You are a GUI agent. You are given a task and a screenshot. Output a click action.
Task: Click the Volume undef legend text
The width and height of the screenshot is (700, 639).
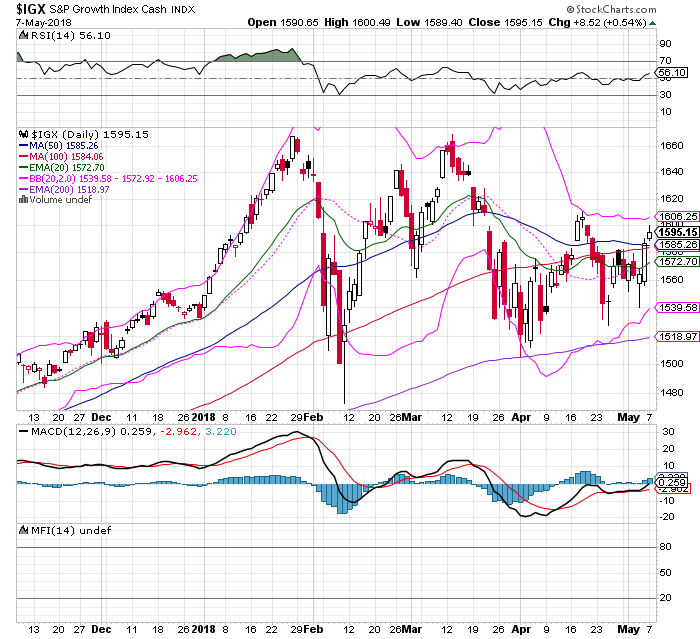[x=61, y=200]
